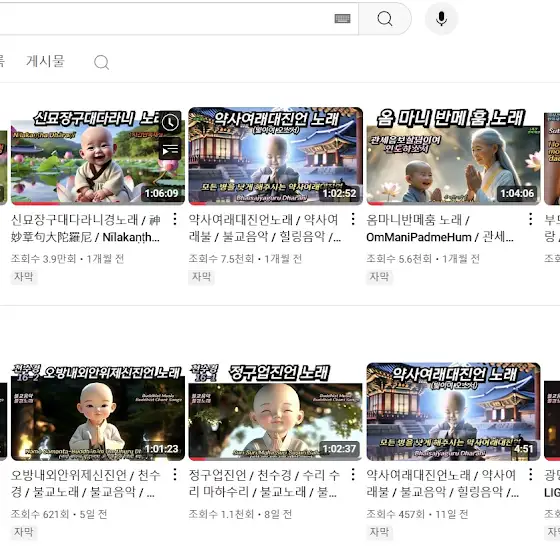Click the search input field
The image size is (560, 560).
click(x=179, y=19)
